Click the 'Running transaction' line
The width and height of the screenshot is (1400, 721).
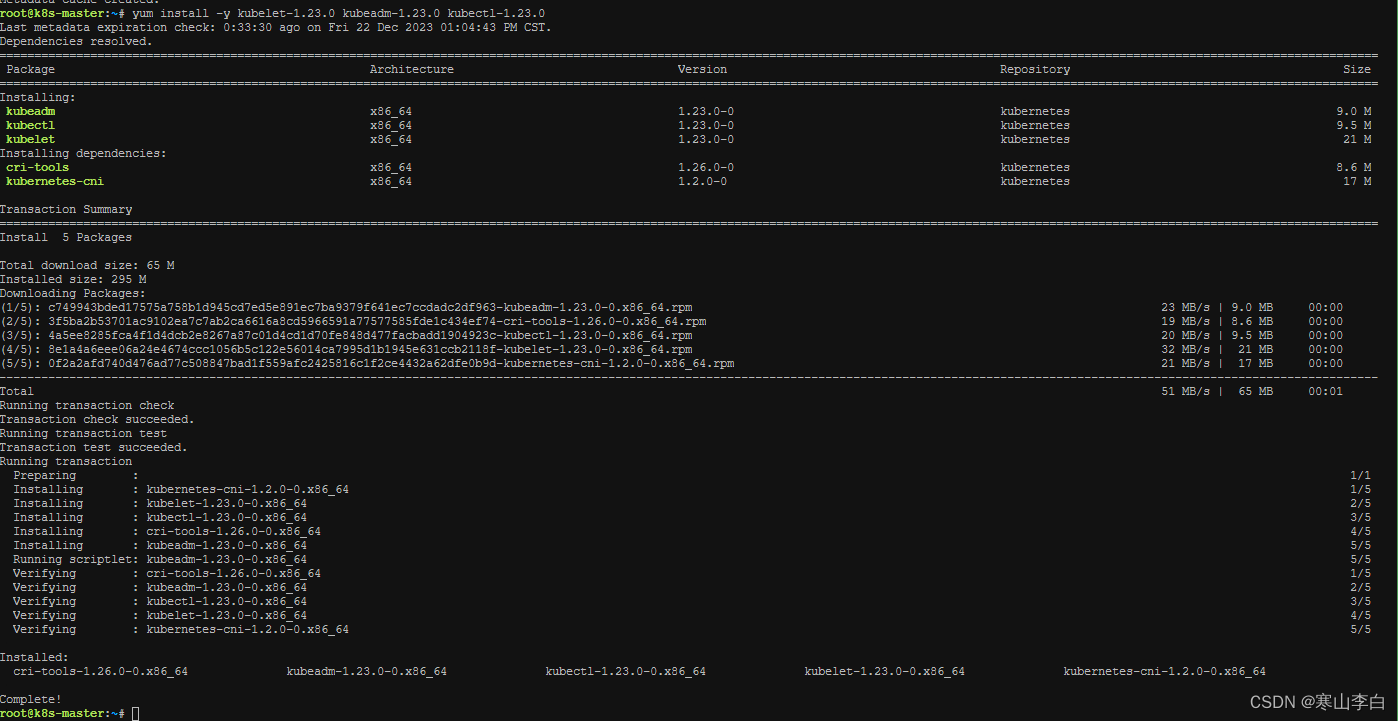(66, 462)
